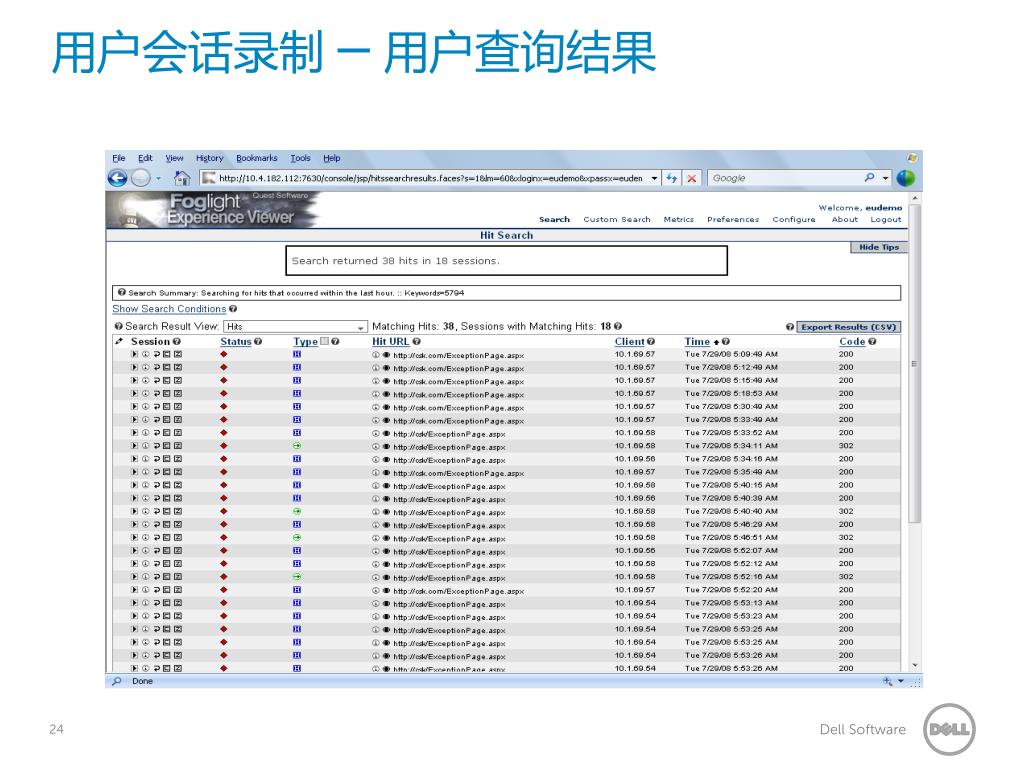Click Export Results (CSV) button
Viewport: 1024px width, 768px height.
tap(848, 327)
